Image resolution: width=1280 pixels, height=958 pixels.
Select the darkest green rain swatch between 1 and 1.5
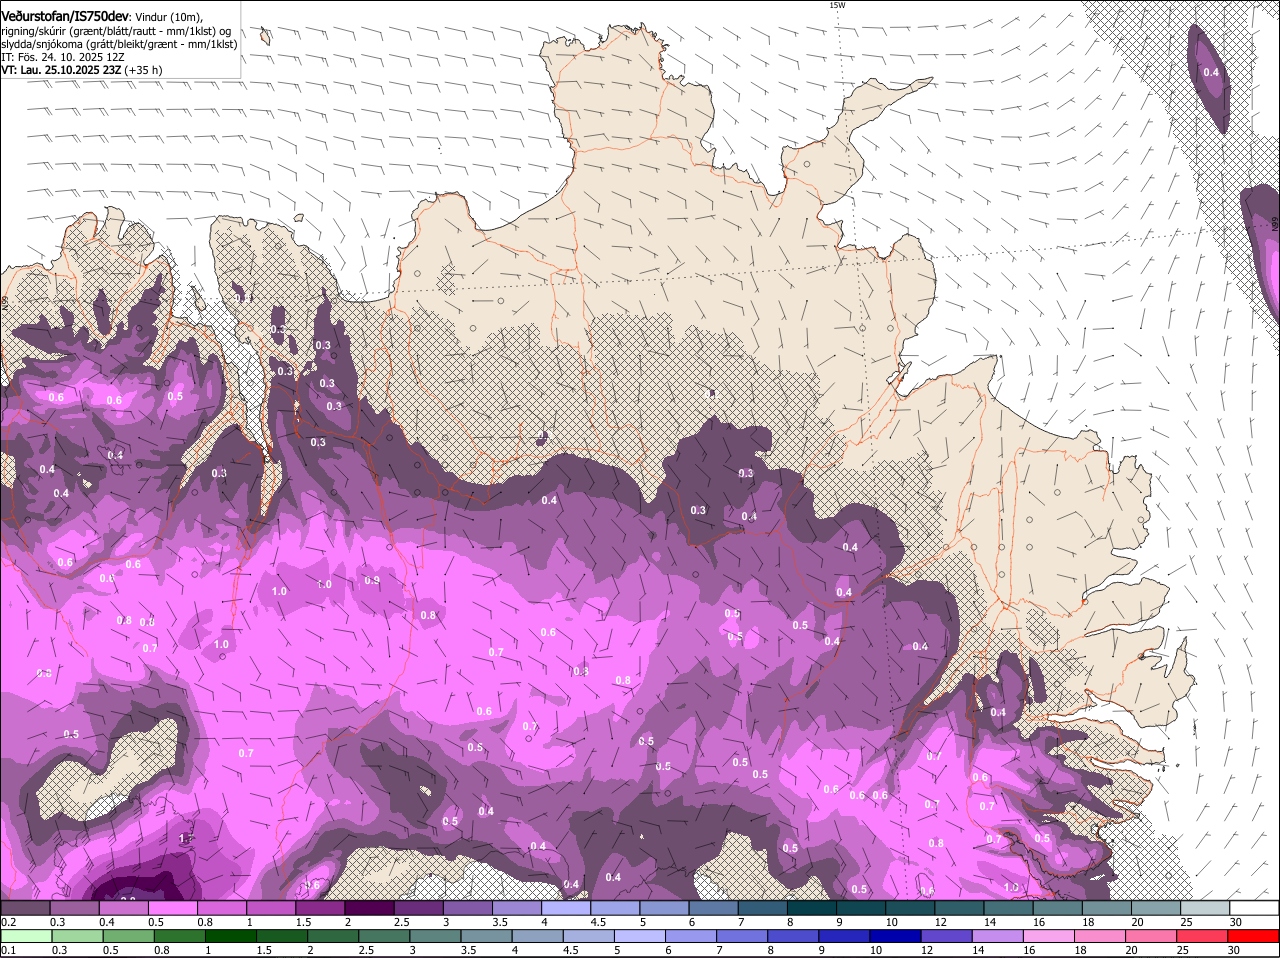[229, 936]
